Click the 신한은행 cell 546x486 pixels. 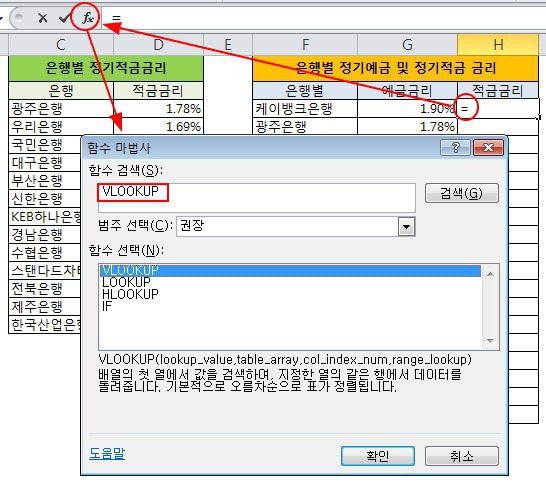click(45, 199)
